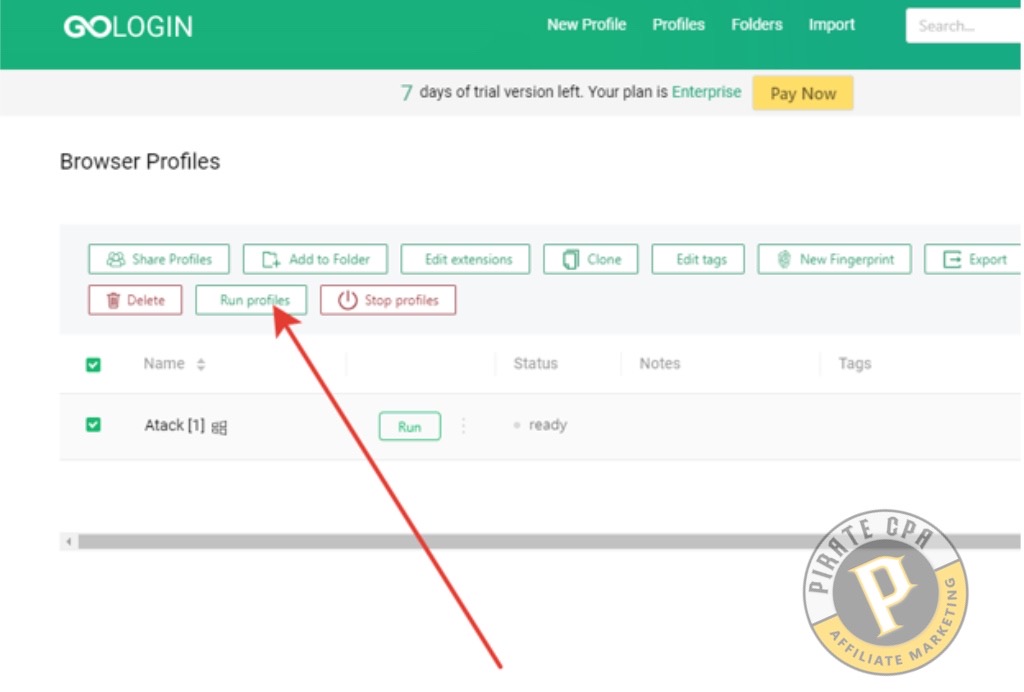The image size is (1024, 692).
Task: Click the horizontal scrollbar track
Action: tap(549, 542)
